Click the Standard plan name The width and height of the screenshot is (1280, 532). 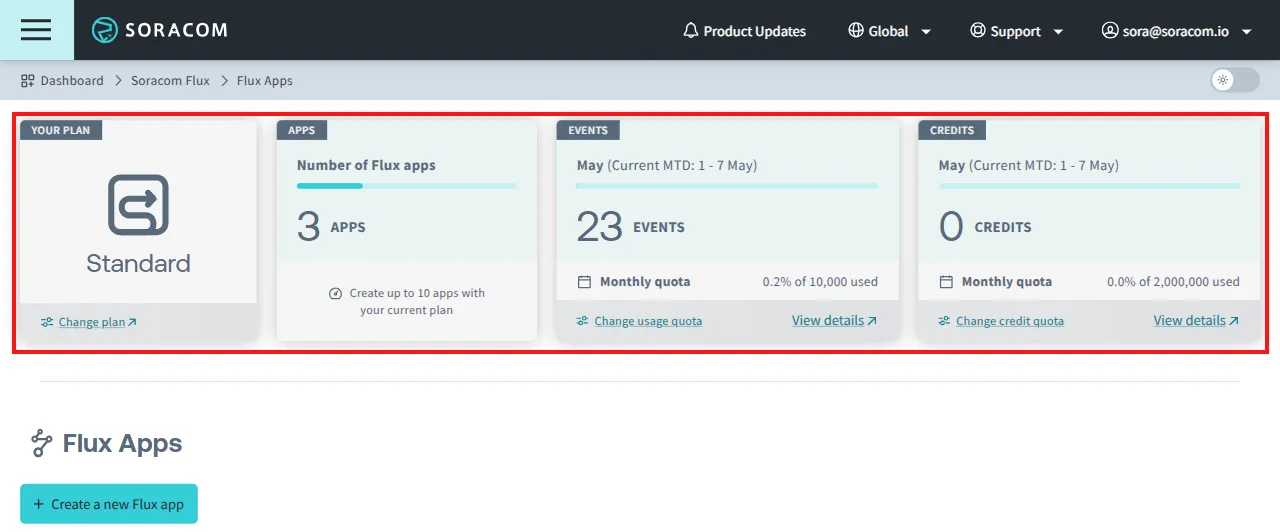click(x=138, y=263)
